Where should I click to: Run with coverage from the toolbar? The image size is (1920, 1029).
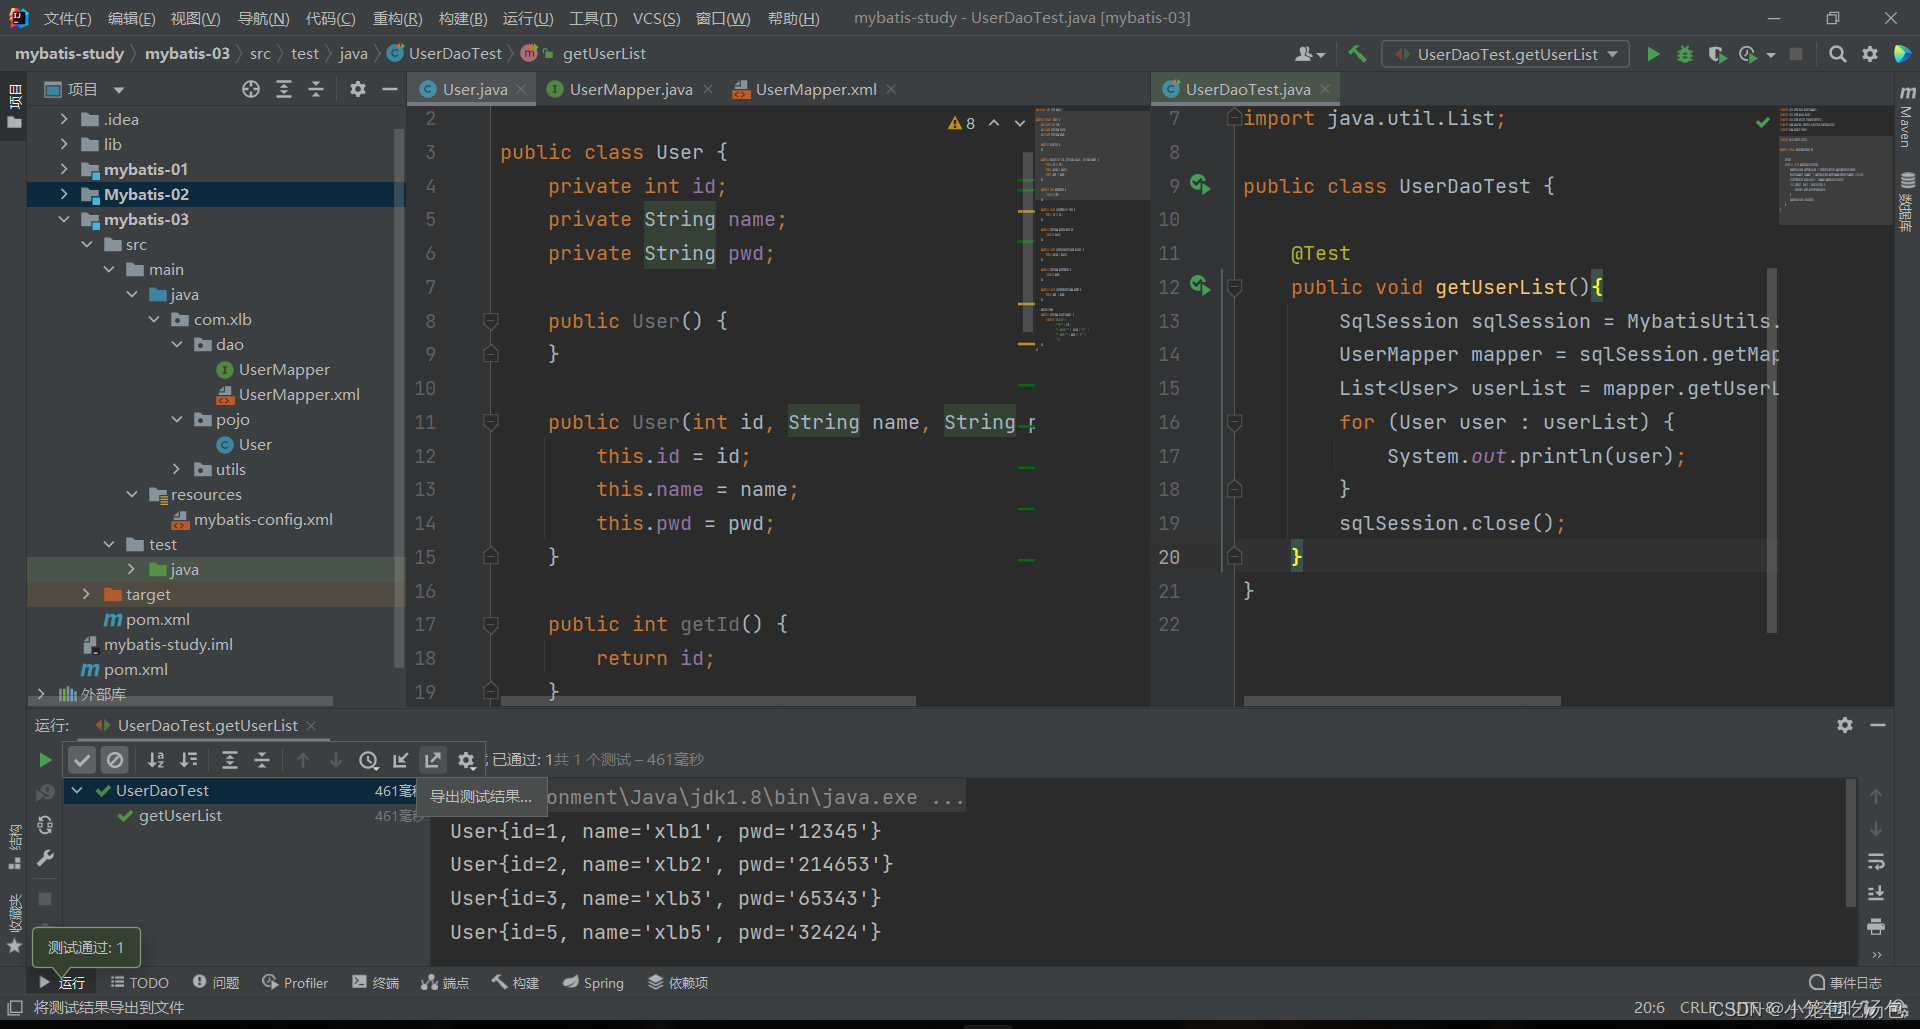click(x=1717, y=54)
